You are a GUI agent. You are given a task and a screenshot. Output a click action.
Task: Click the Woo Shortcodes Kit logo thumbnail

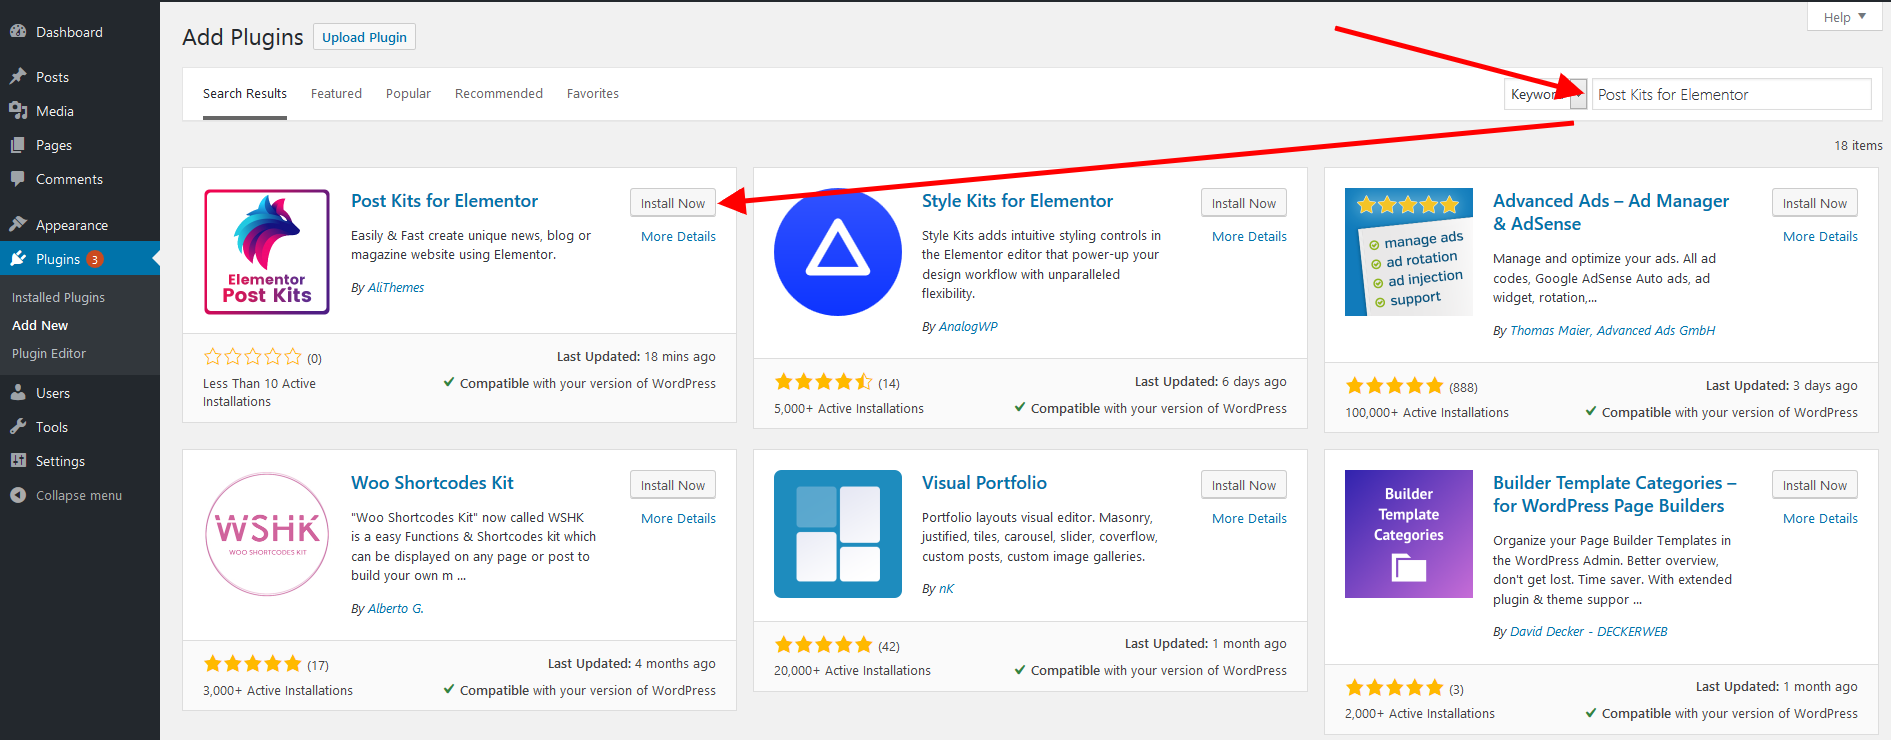[x=267, y=534]
